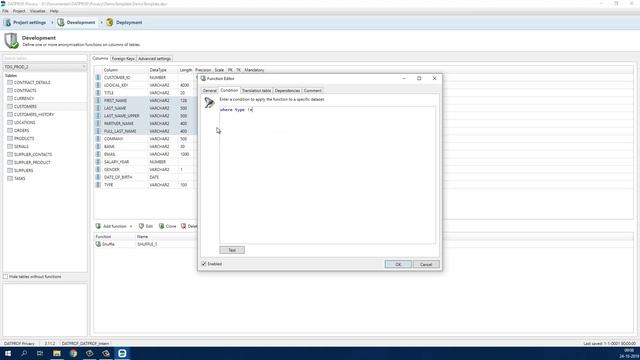Click the LAST_NAME column row icon
Image resolution: width=640 pixels, height=360 pixels.
point(98,108)
